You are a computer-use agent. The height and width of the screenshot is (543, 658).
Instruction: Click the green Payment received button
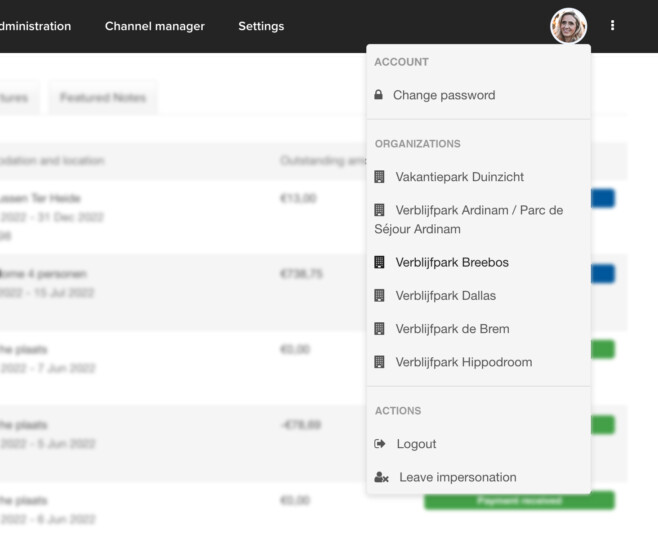(x=518, y=500)
